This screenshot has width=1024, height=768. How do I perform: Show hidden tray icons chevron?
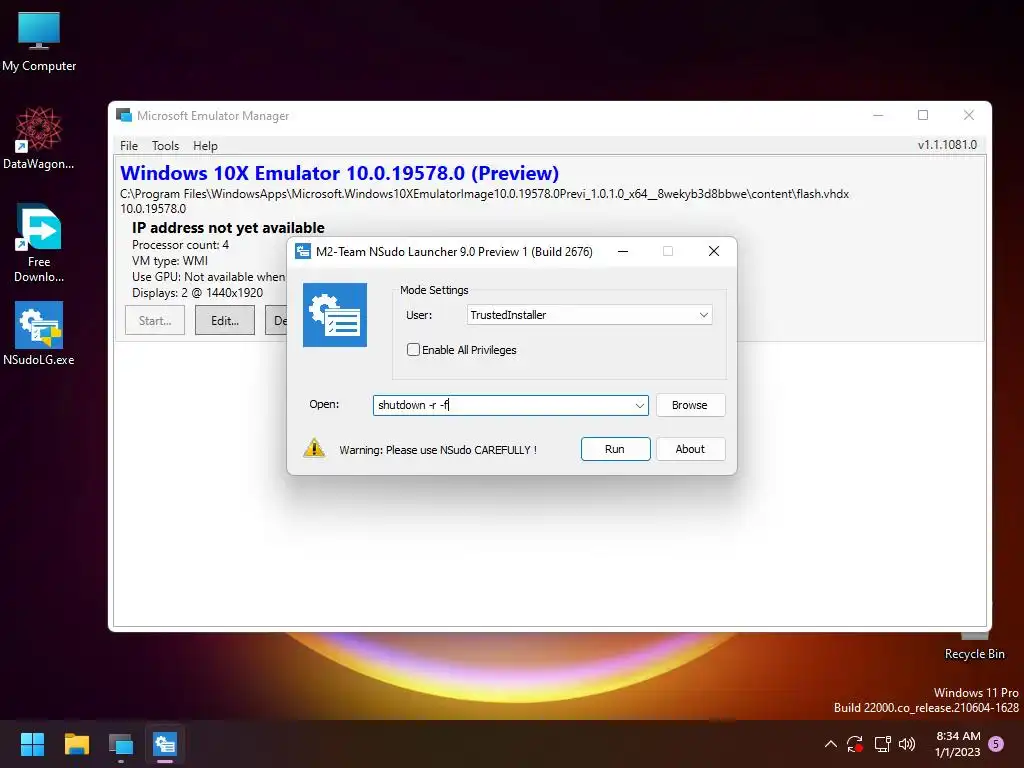coord(831,744)
